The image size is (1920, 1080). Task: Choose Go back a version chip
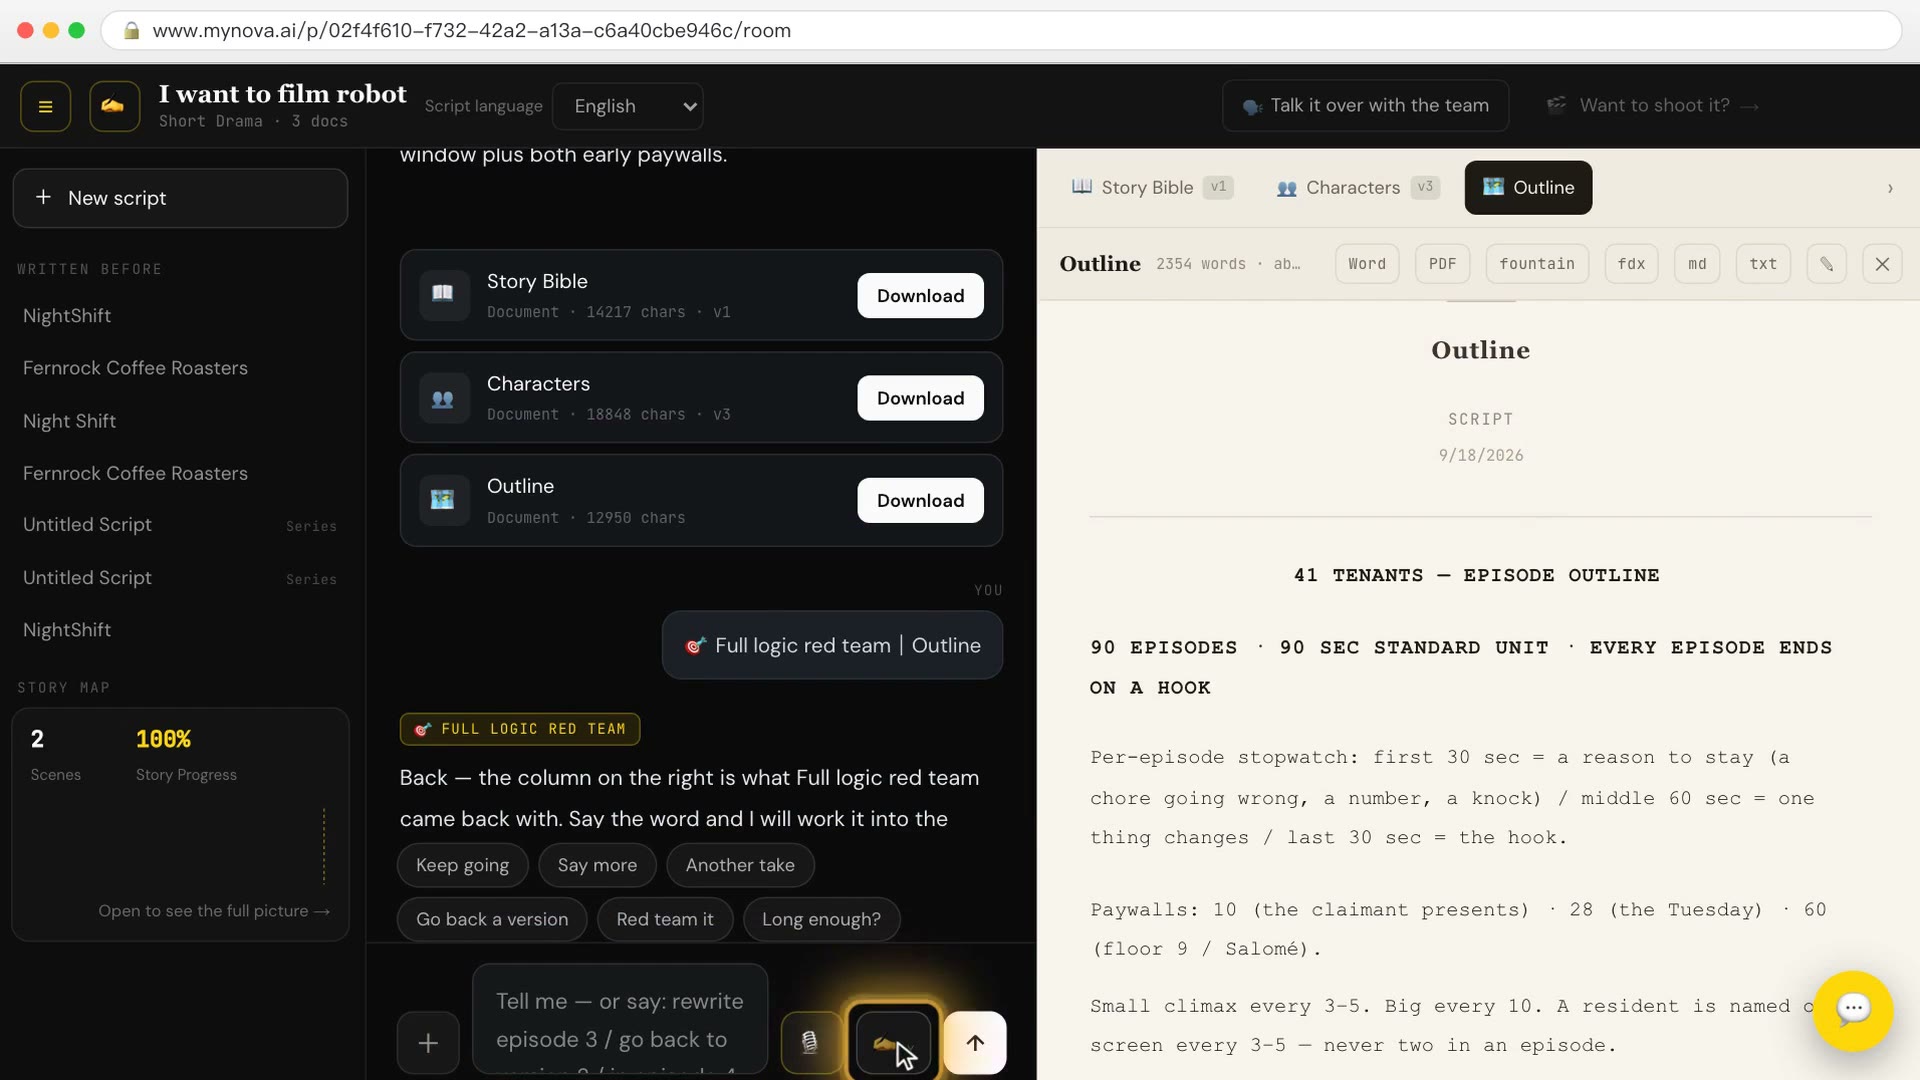coord(492,919)
